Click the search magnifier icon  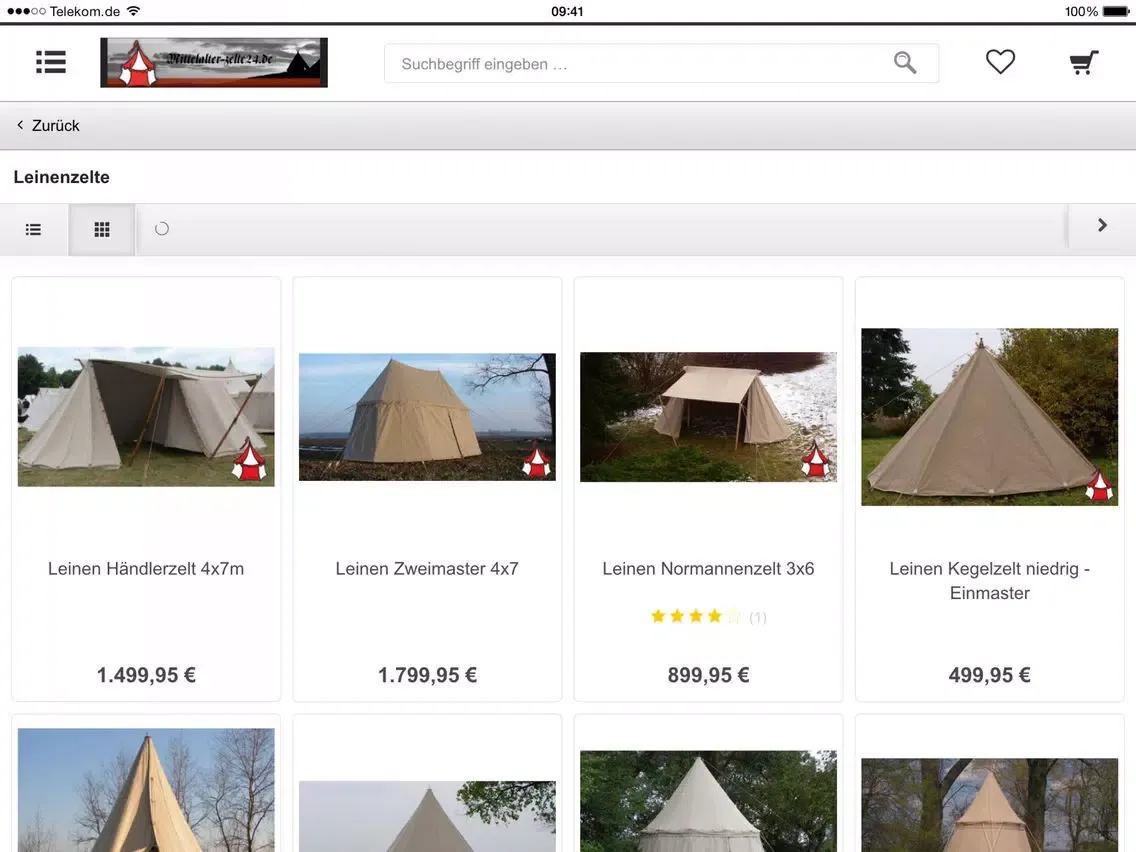(x=905, y=63)
